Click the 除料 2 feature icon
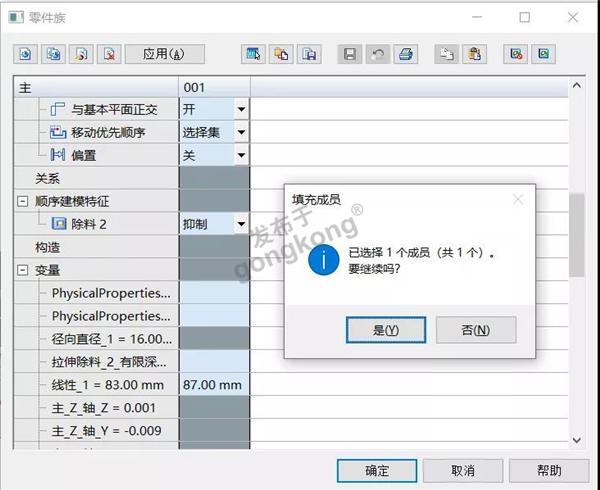This screenshot has width=600, height=490. [58, 224]
